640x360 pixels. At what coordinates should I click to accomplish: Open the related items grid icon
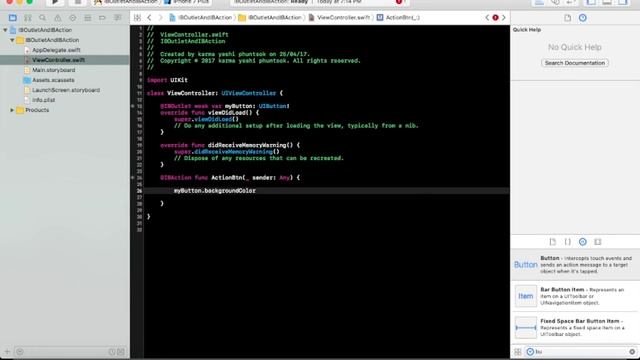click(x=138, y=18)
